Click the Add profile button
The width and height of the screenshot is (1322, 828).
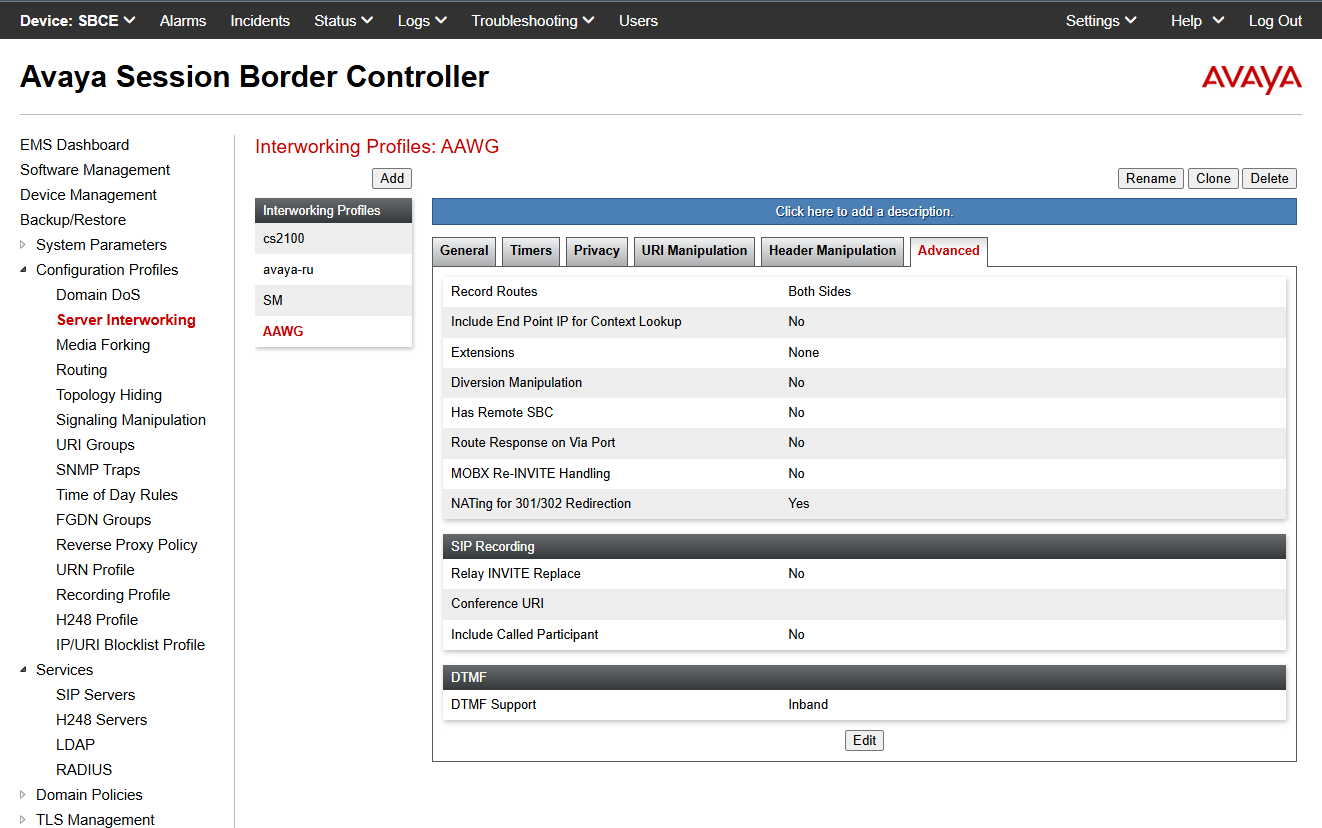(392, 178)
